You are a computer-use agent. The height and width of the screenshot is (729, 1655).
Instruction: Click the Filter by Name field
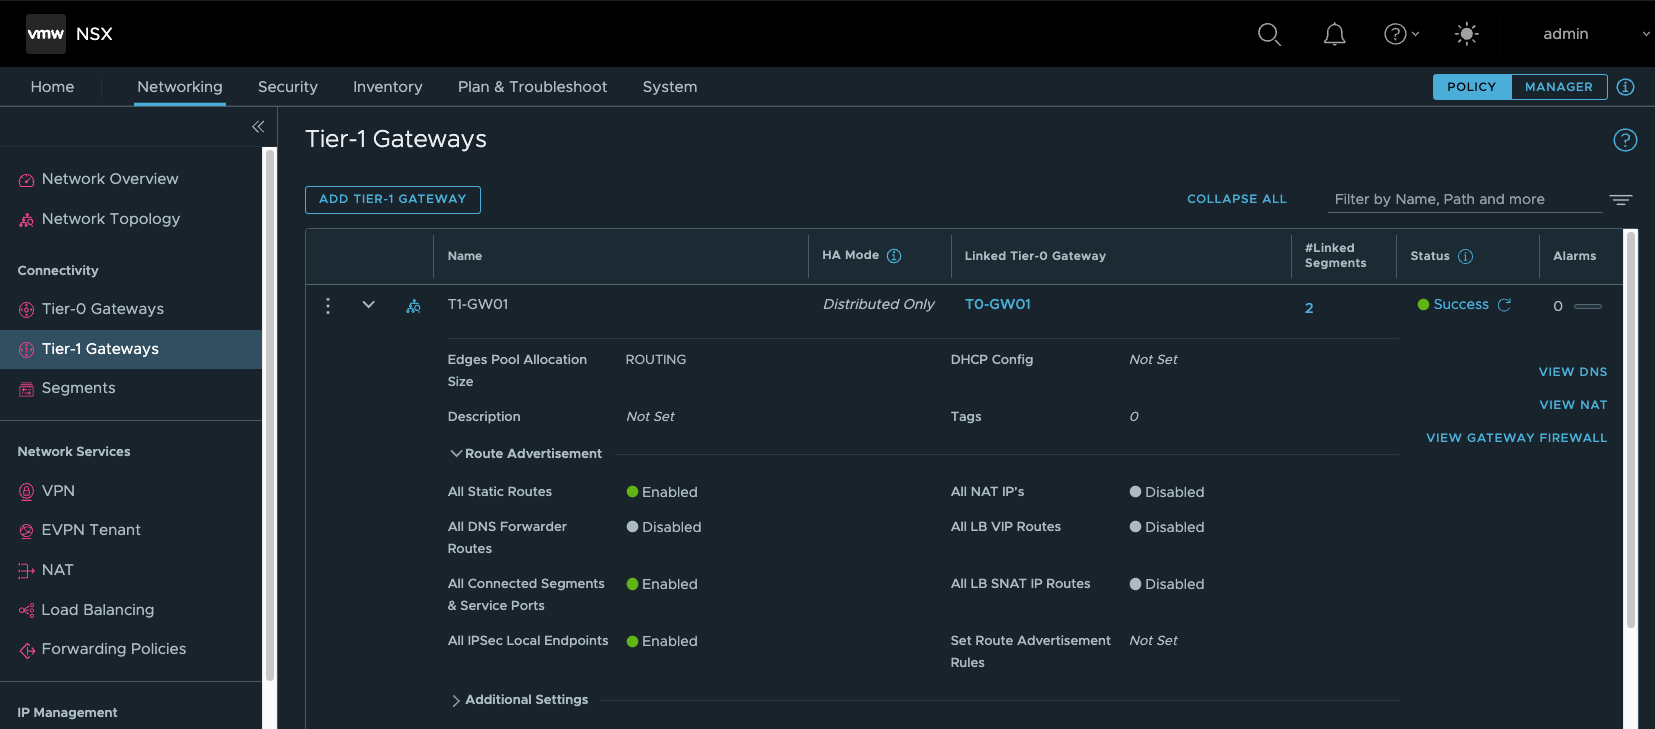tap(1465, 199)
